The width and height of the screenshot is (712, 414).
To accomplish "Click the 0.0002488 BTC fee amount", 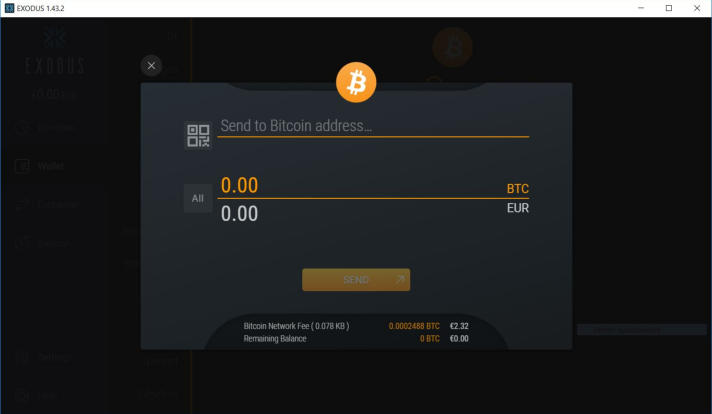I will pos(414,326).
